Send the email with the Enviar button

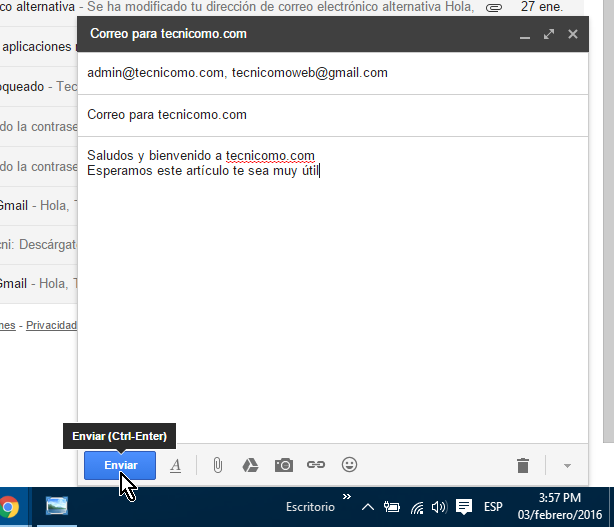coord(120,465)
